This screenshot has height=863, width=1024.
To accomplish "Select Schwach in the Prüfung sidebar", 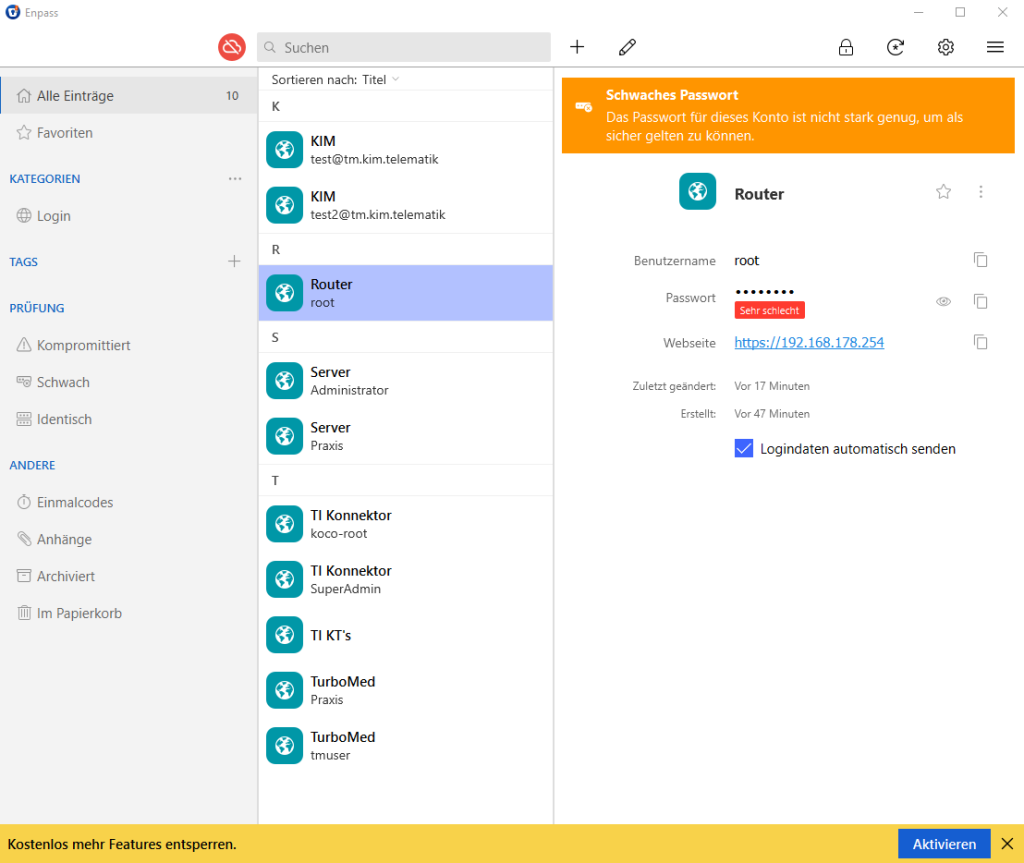I will coord(63,382).
